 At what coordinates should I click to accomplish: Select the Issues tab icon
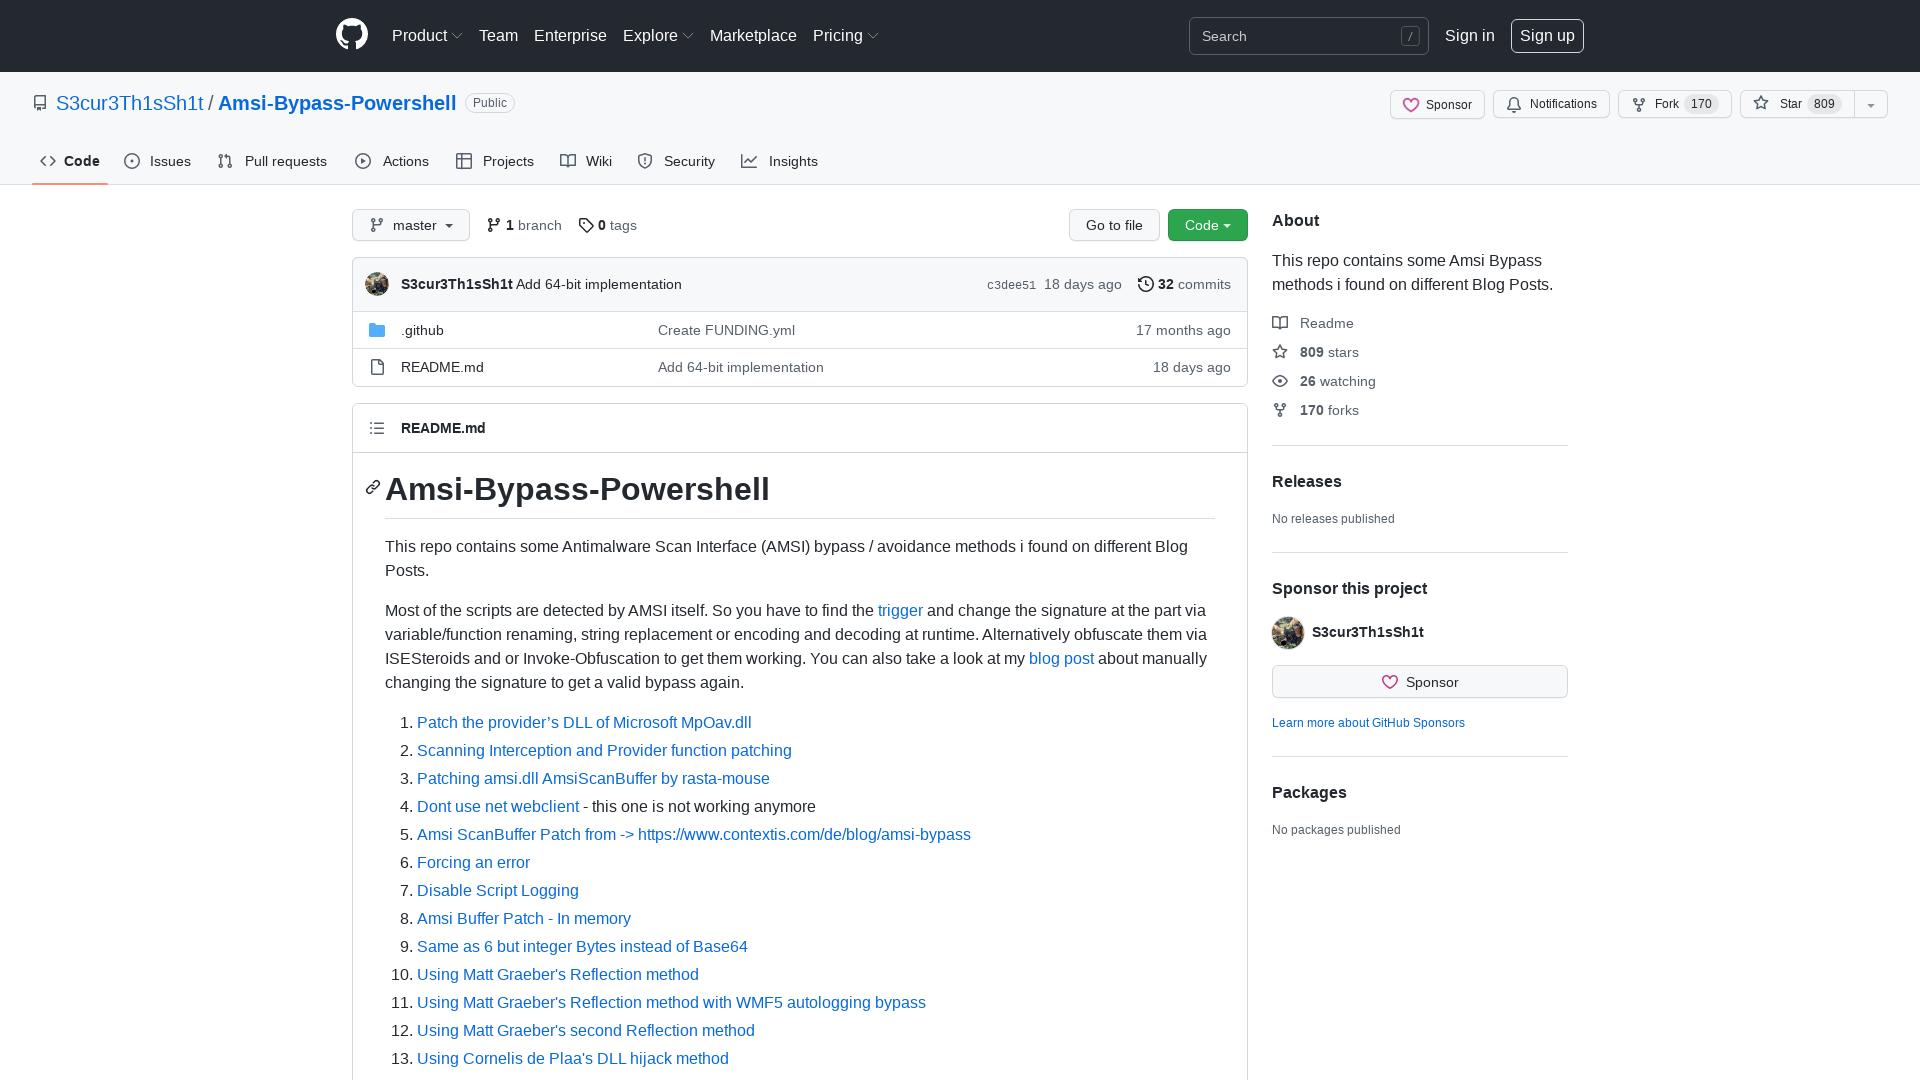coord(132,161)
